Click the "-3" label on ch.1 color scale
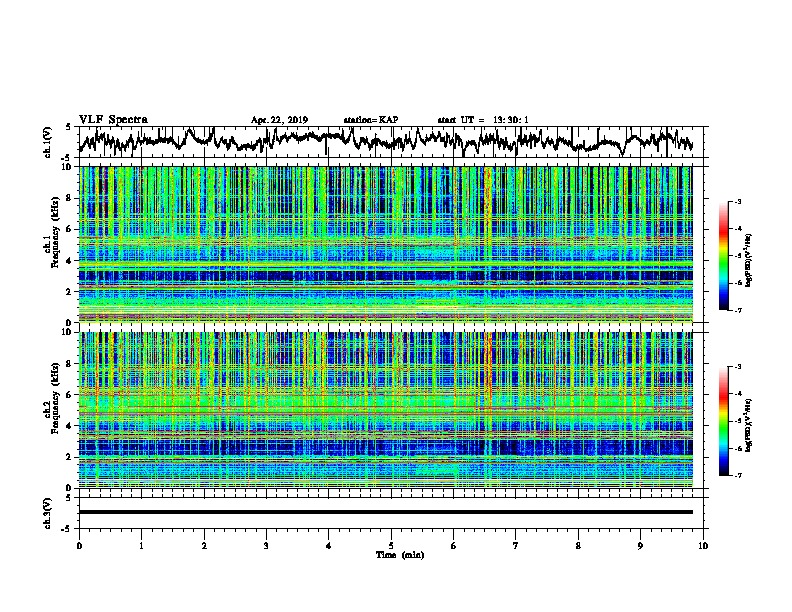This screenshot has height=612, width=792. 738,201
